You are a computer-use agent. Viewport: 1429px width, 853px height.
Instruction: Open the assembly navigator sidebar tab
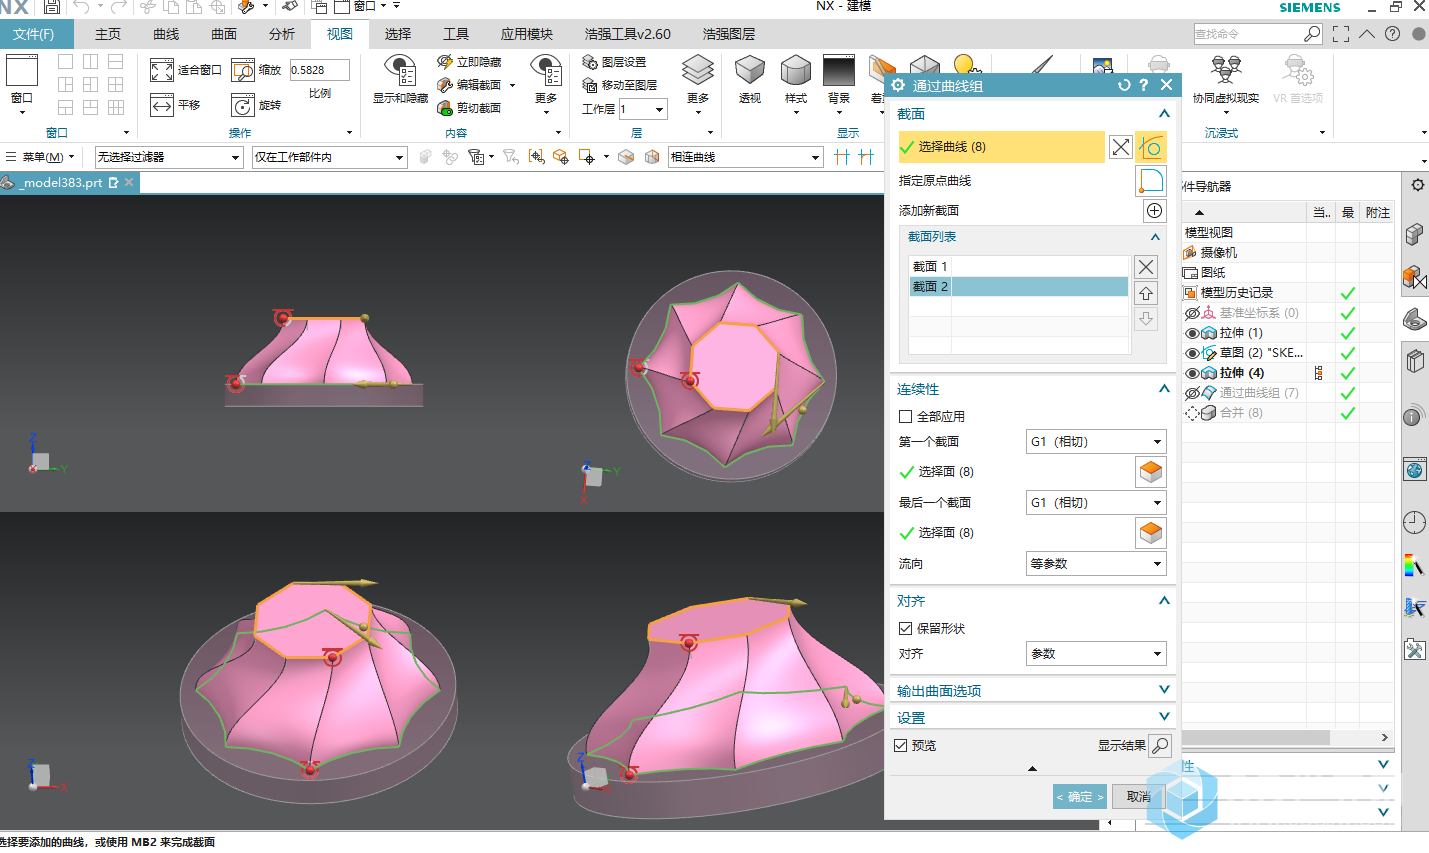pos(1414,235)
